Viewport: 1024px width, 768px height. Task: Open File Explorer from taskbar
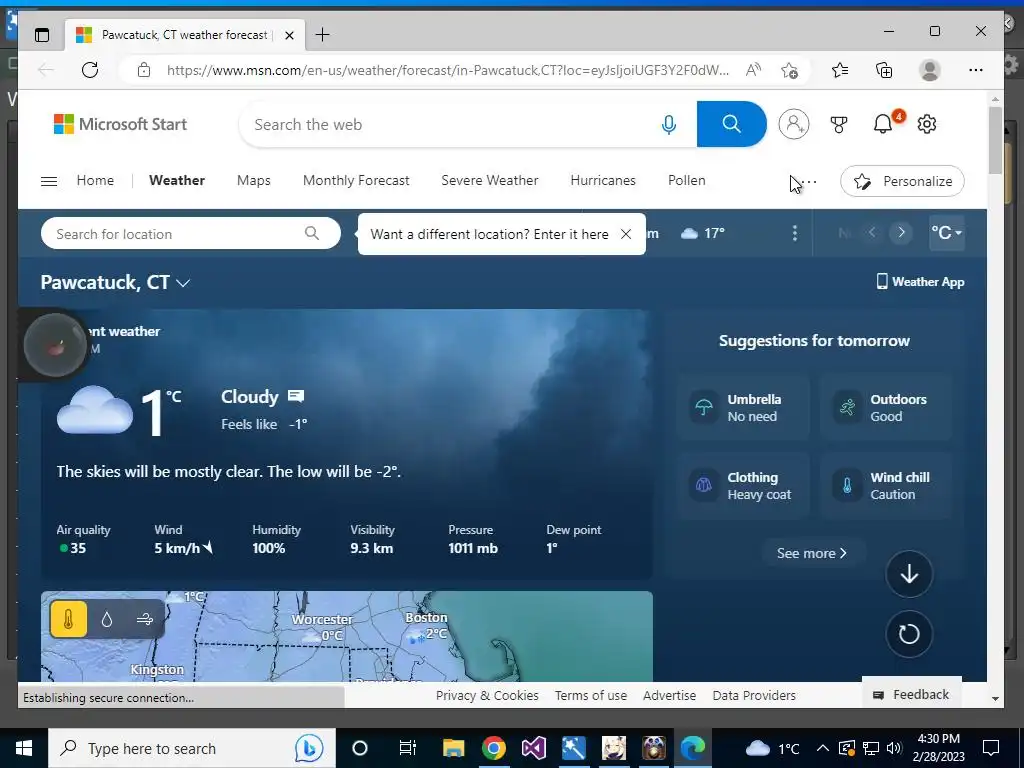(x=453, y=748)
